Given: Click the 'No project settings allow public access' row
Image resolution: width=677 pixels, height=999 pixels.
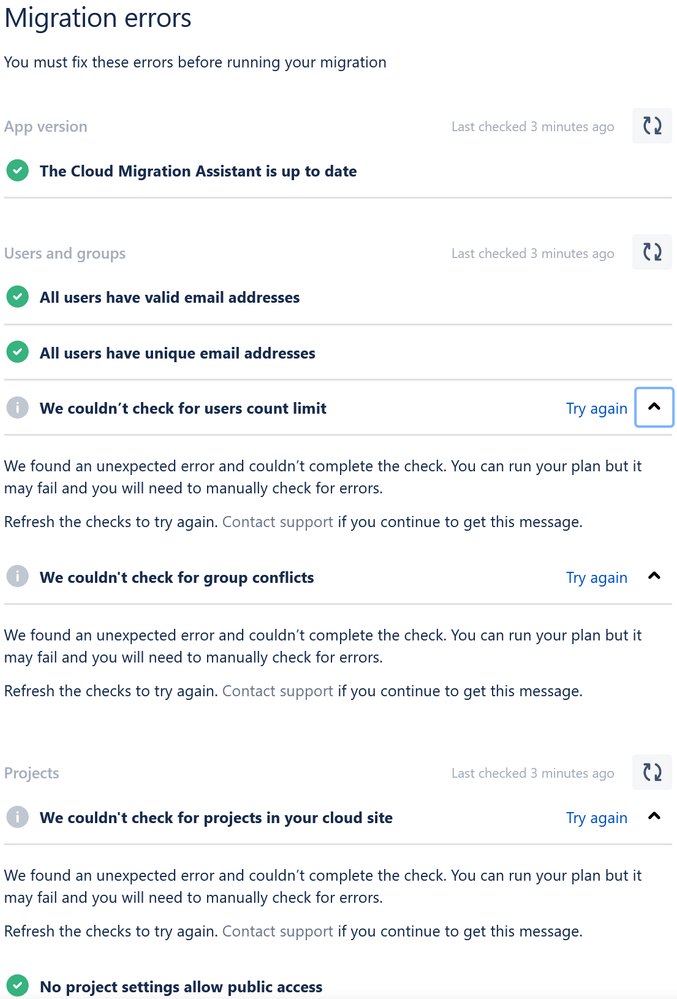Looking at the screenshot, I should (181, 987).
